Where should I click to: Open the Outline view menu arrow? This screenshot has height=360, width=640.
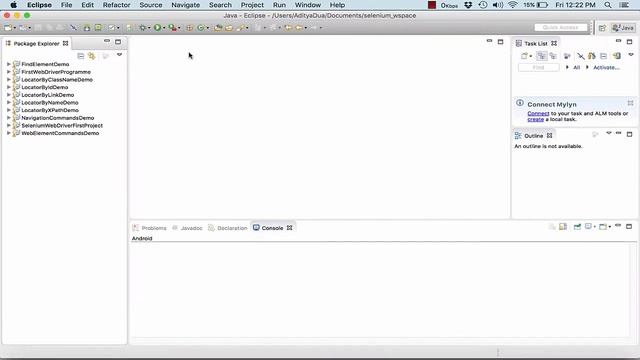pos(609,133)
